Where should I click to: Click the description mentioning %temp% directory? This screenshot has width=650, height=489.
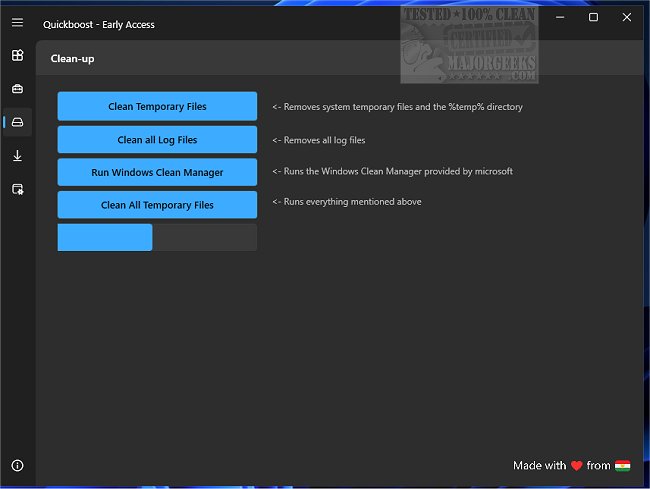pyautogui.click(x=398, y=107)
